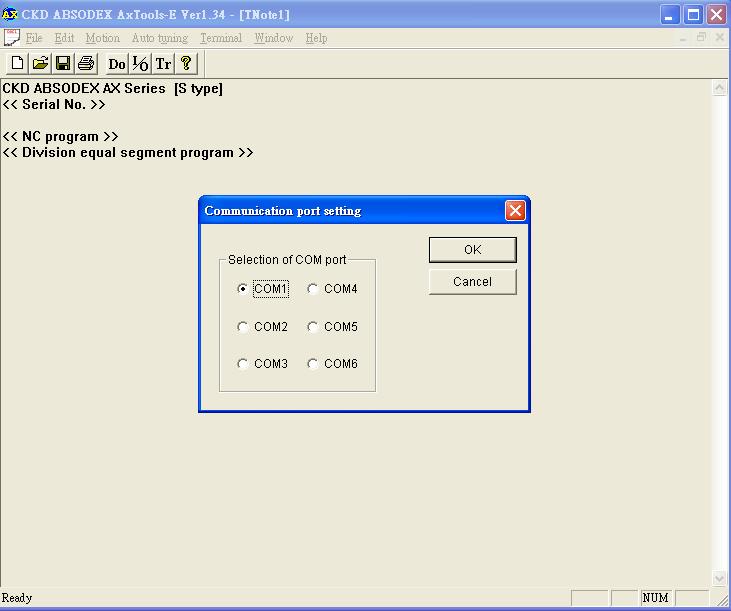731x611 pixels.
Task: Click the Save floppy disk icon
Action: [63, 64]
